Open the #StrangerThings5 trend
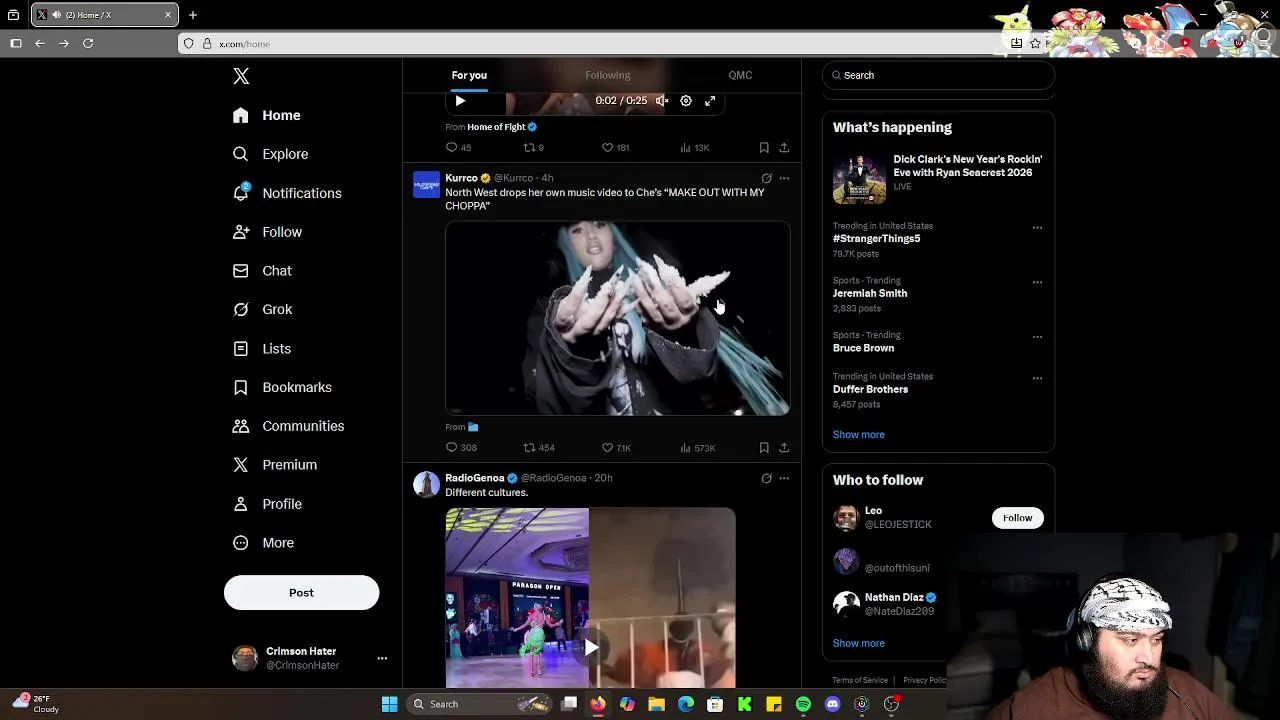The image size is (1280, 720). [x=876, y=239]
